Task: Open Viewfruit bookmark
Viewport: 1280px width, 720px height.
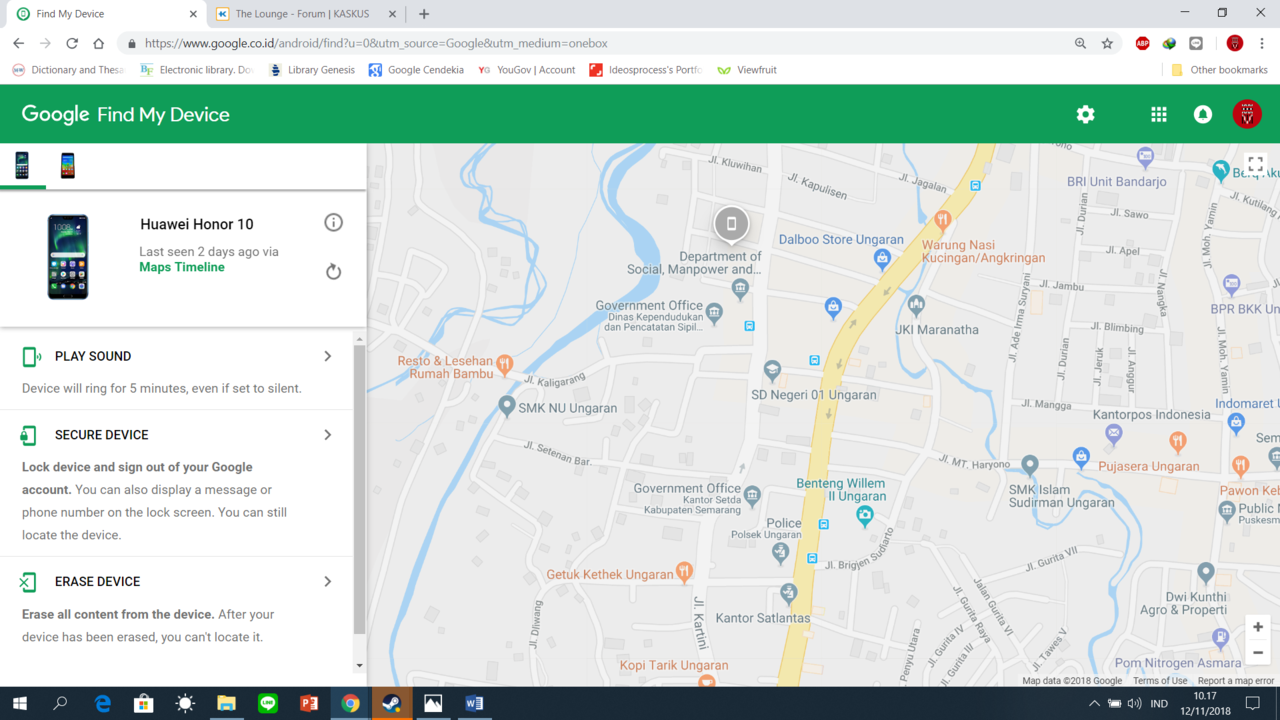Action: (x=746, y=70)
